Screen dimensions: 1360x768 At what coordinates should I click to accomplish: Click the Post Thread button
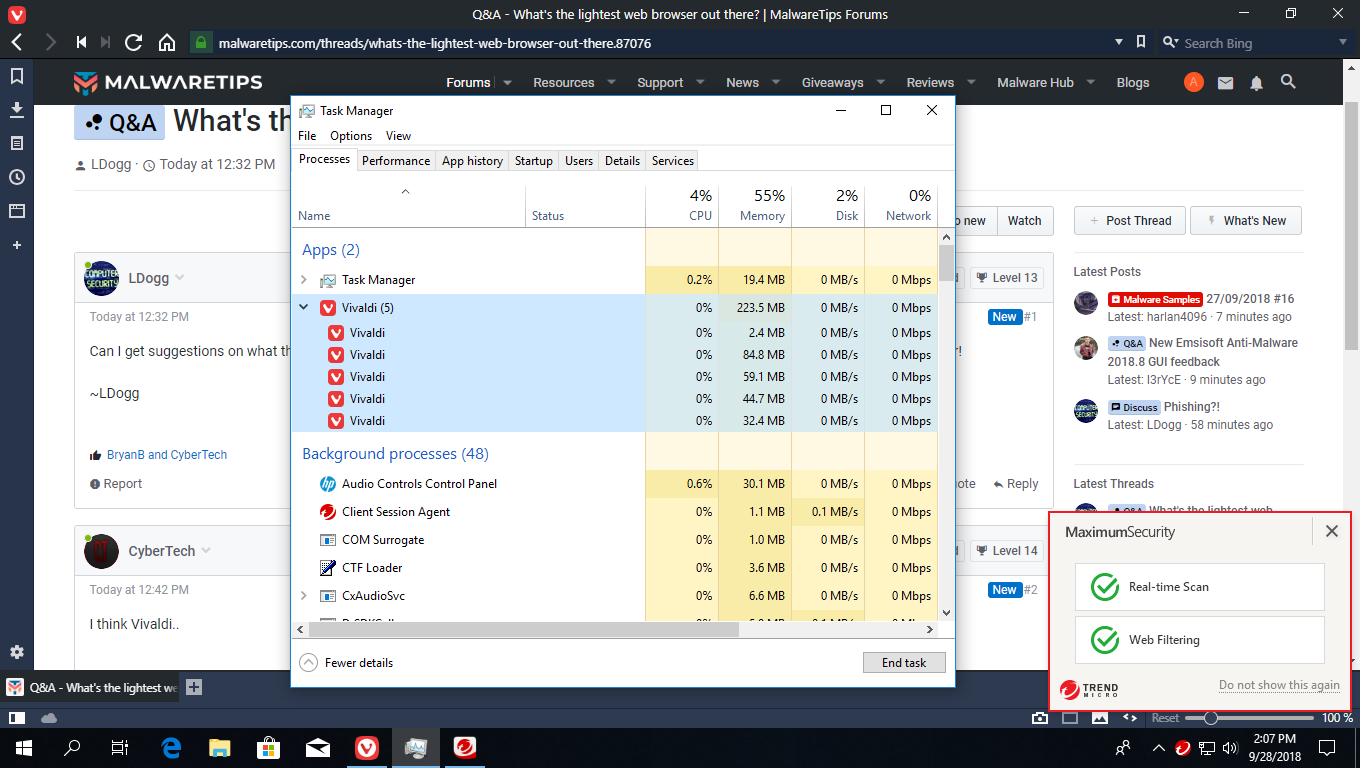[x=1130, y=221]
